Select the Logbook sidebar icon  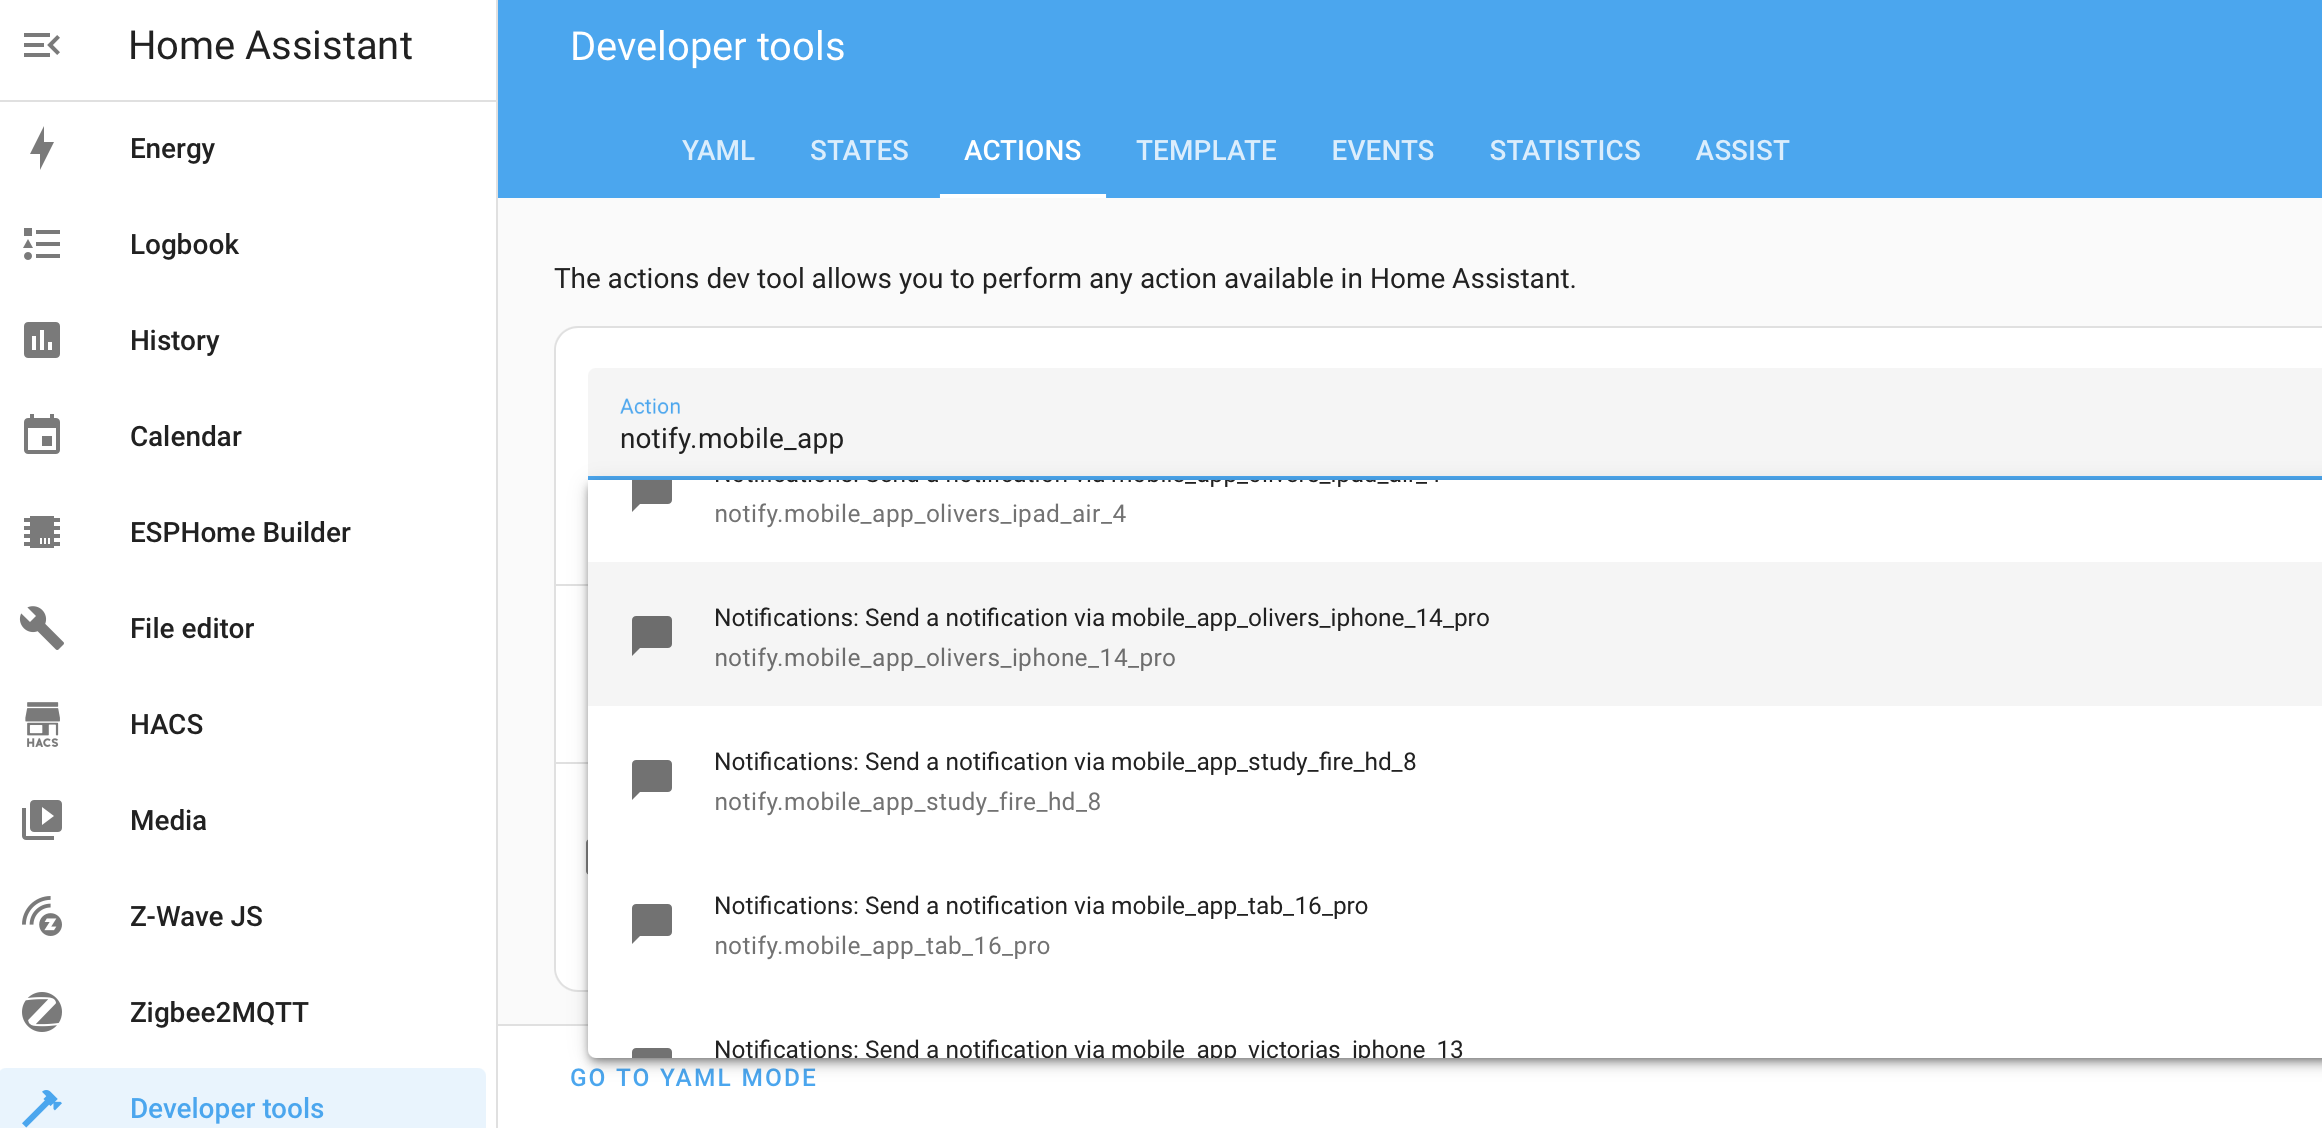point(42,244)
